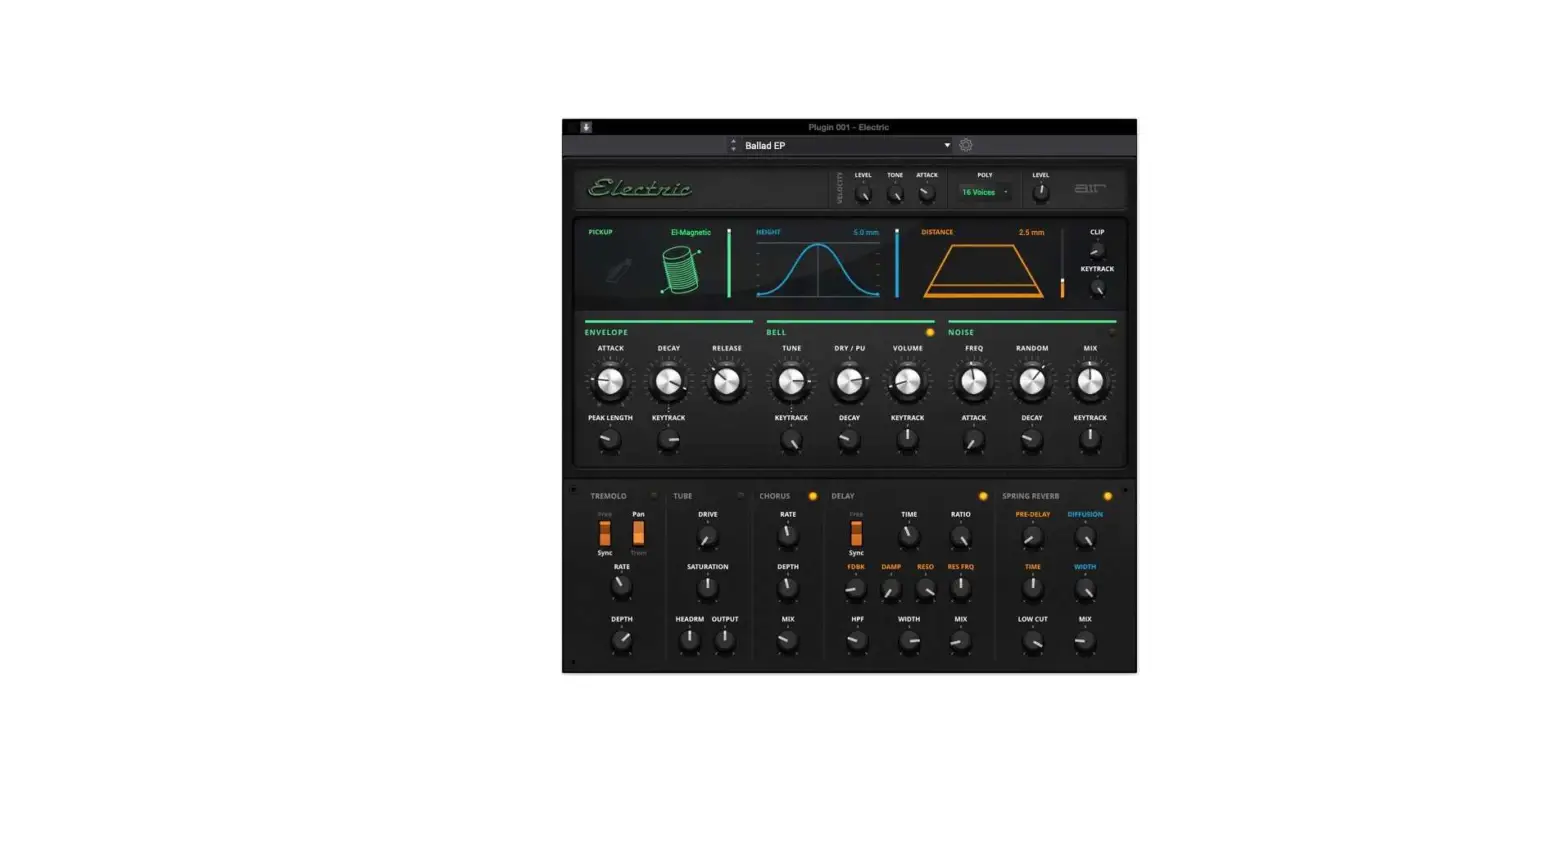Image resolution: width=1568 pixels, height=864 pixels.
Task: Disable the Spring Reverb LED
Action: 1107,496
